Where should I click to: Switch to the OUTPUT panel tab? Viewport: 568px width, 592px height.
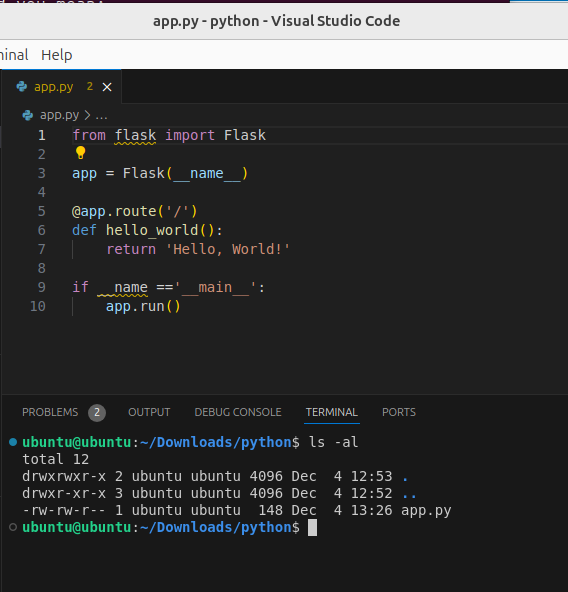pyautogui.click(x=149, y=412)
